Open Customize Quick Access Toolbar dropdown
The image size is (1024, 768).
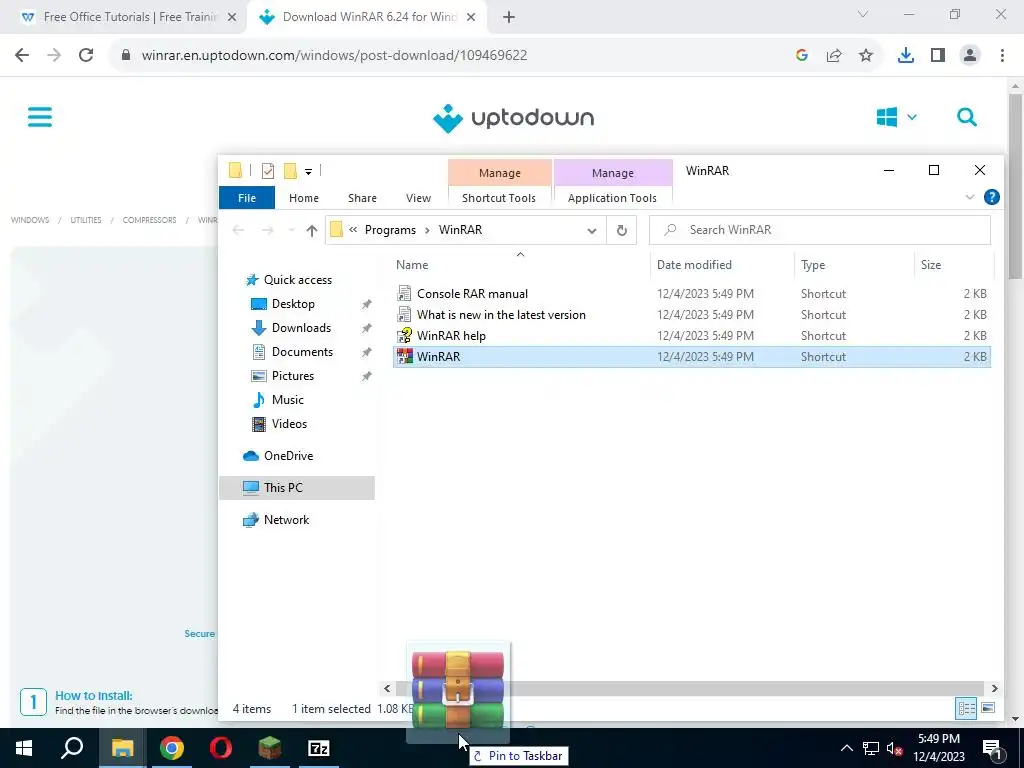point(308,172)
